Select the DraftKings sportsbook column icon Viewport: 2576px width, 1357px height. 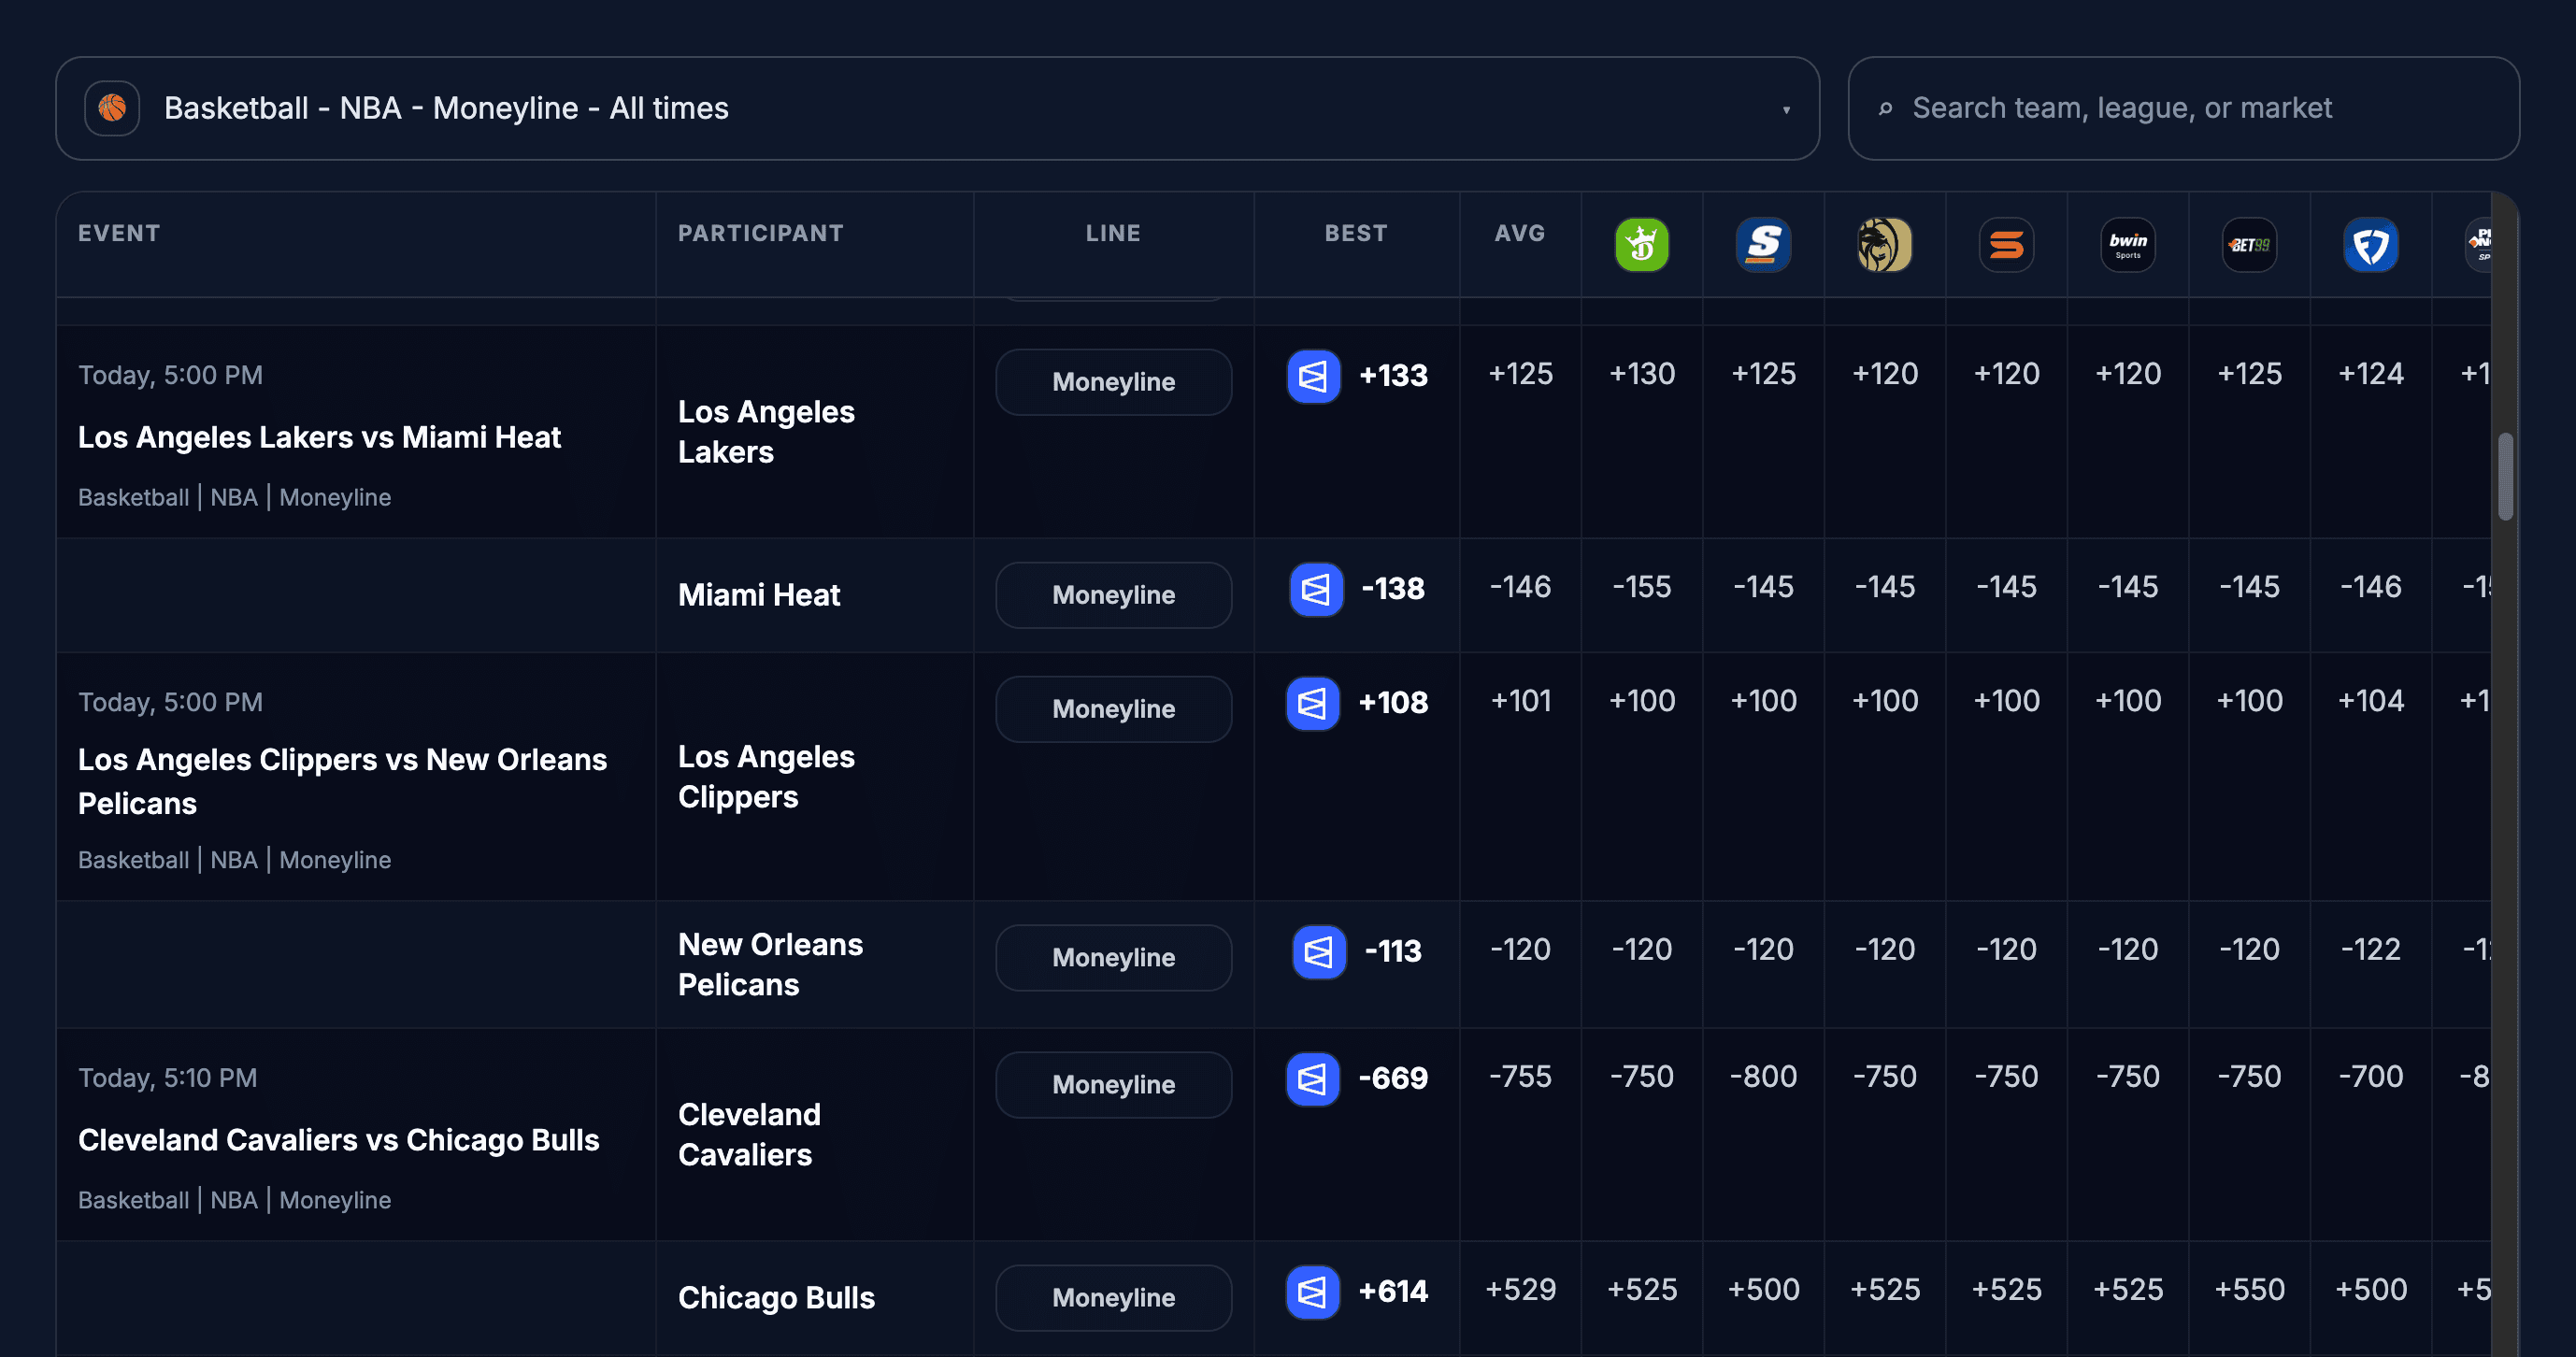pos(1643,244)
